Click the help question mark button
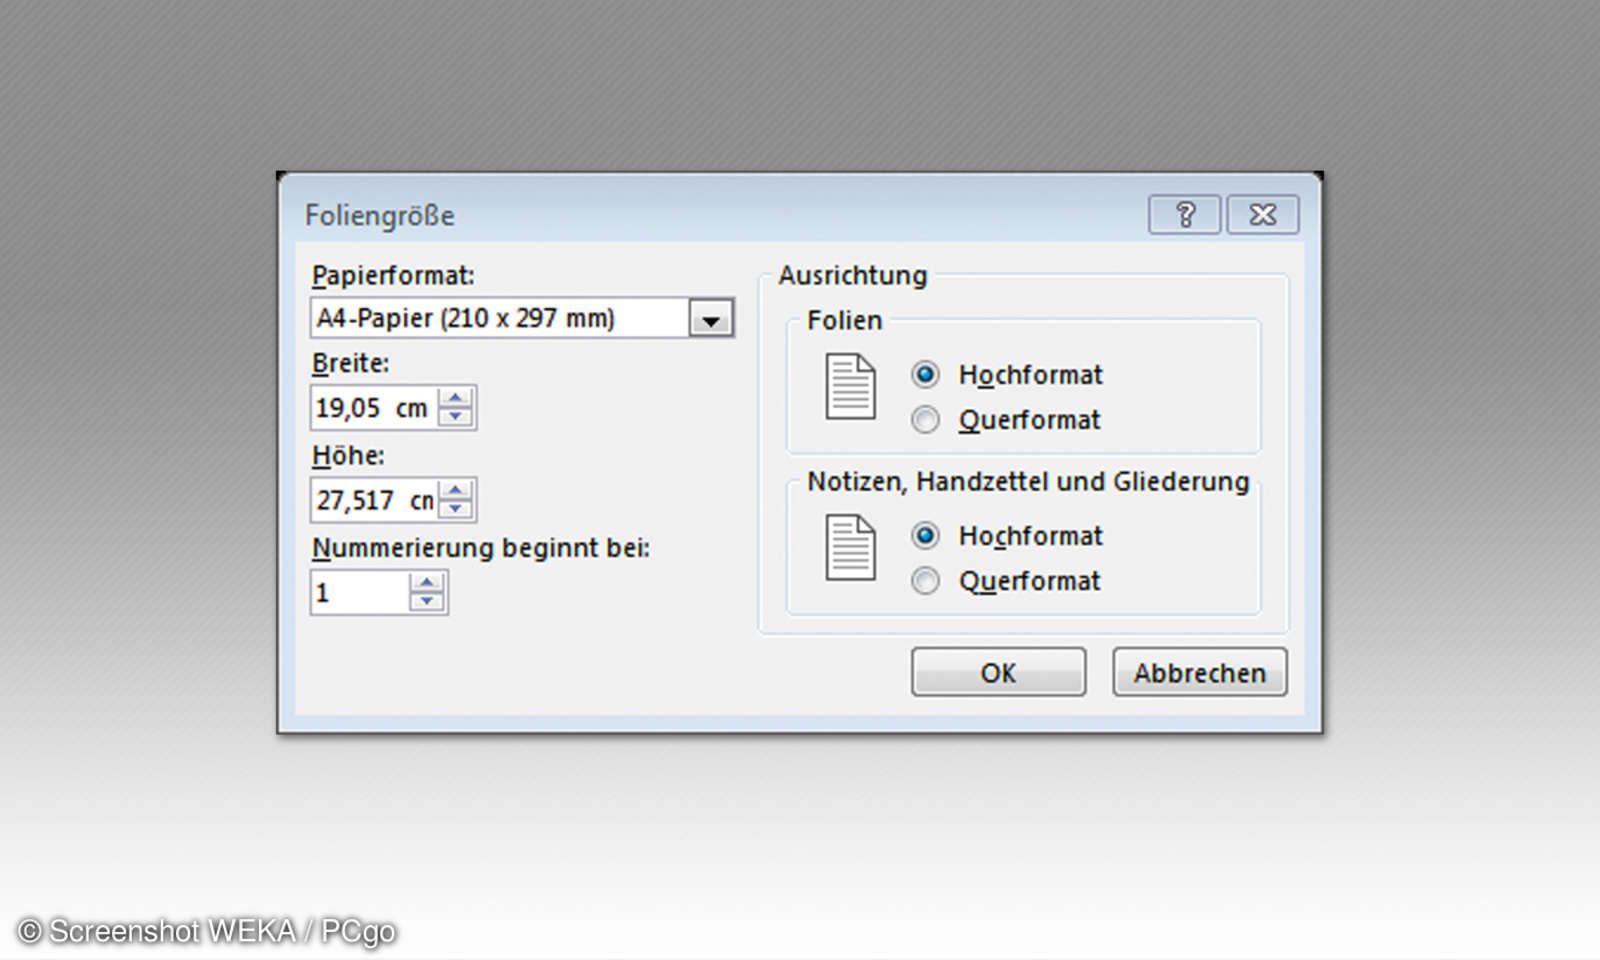 1184,214
